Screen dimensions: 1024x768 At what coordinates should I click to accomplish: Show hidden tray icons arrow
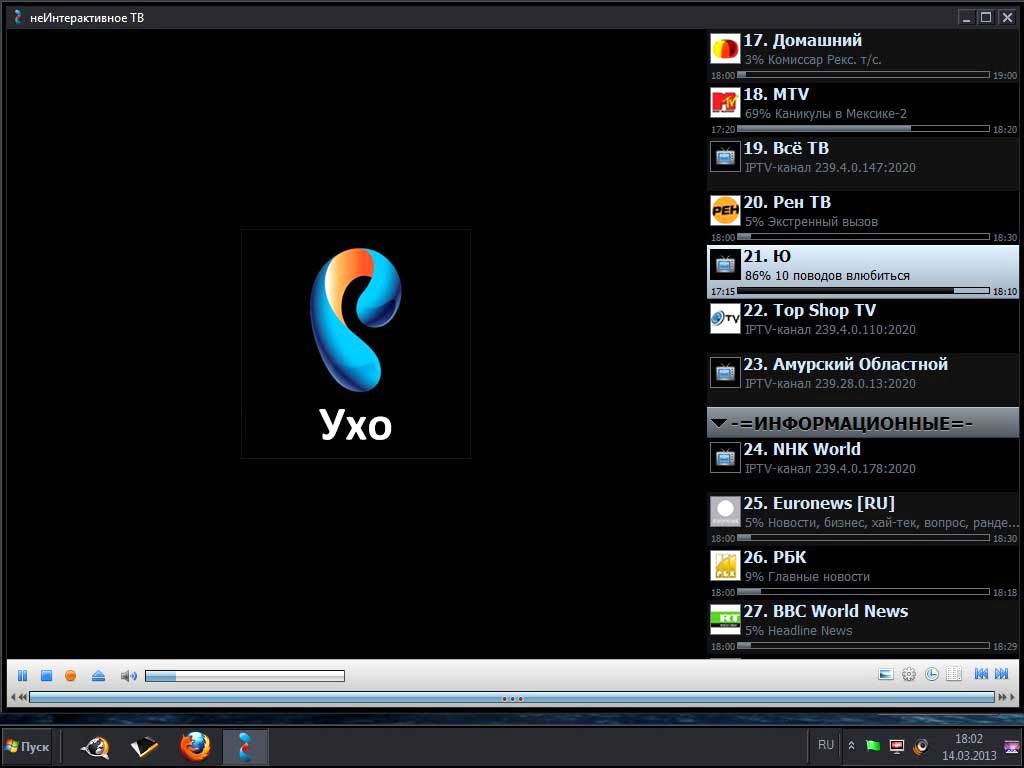pyautogui.click(x=851, y=745)
